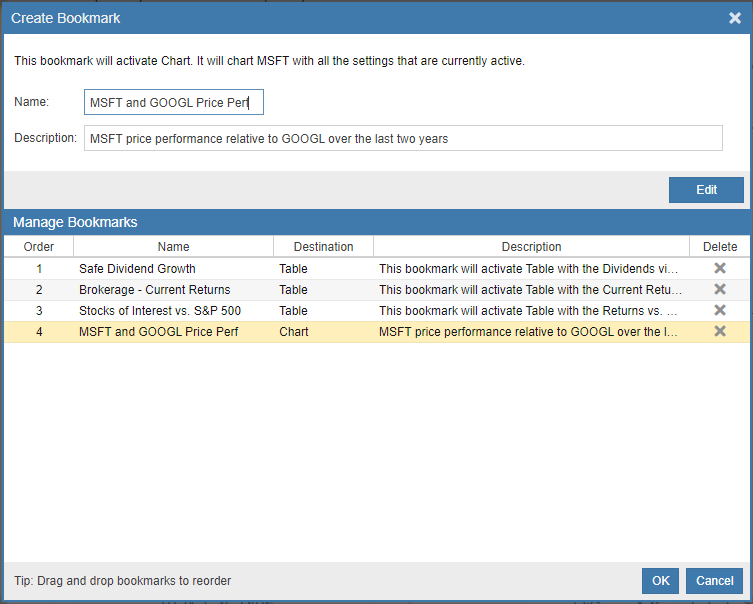Focus the Description input field

[403, 138]
